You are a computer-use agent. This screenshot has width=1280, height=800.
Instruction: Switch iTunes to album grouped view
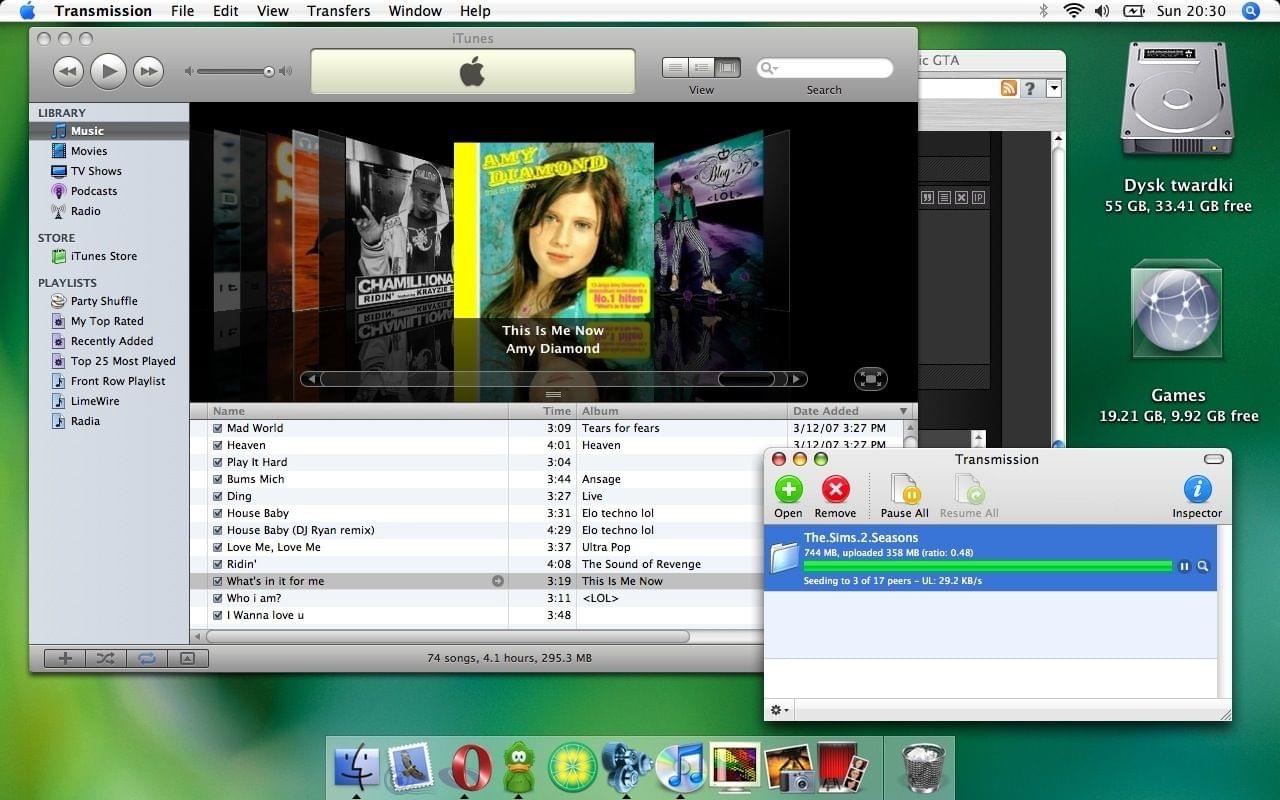[x=701, y=68]
